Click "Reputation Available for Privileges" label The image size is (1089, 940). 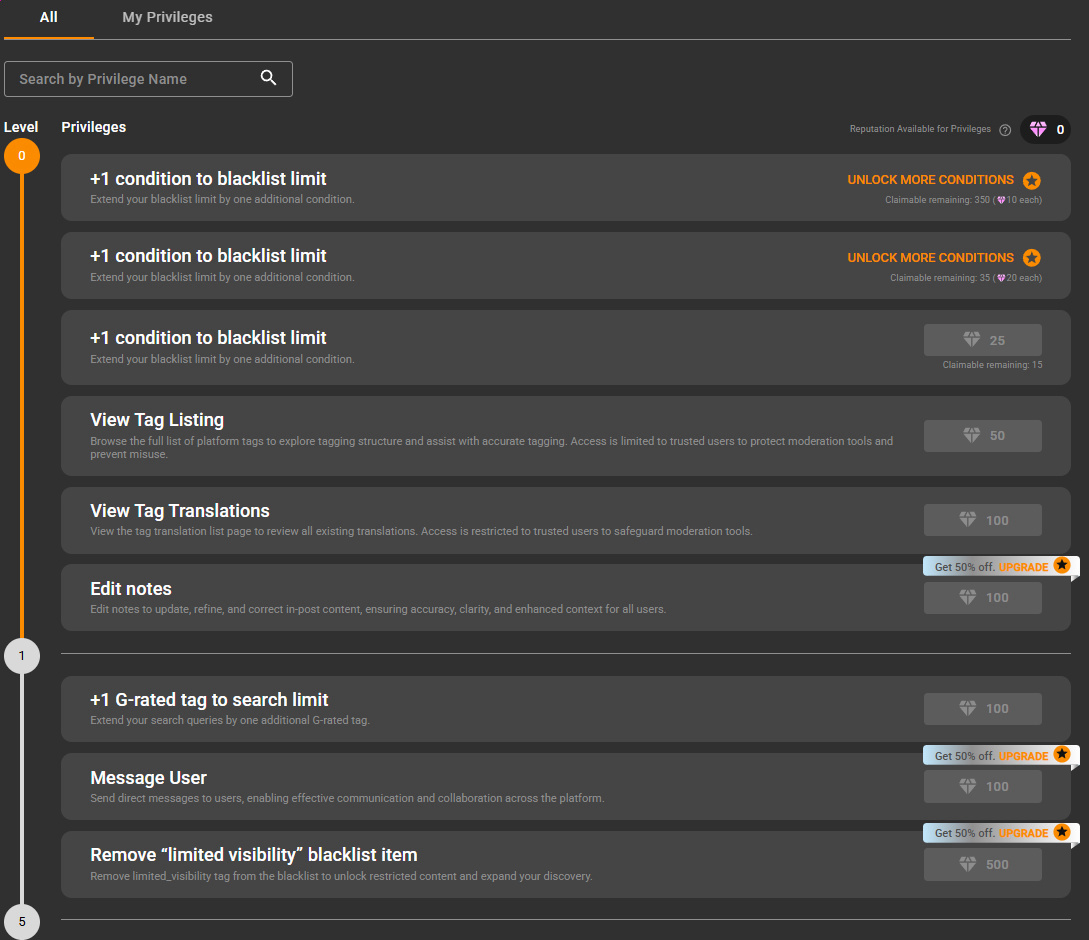tap(920, 129)
